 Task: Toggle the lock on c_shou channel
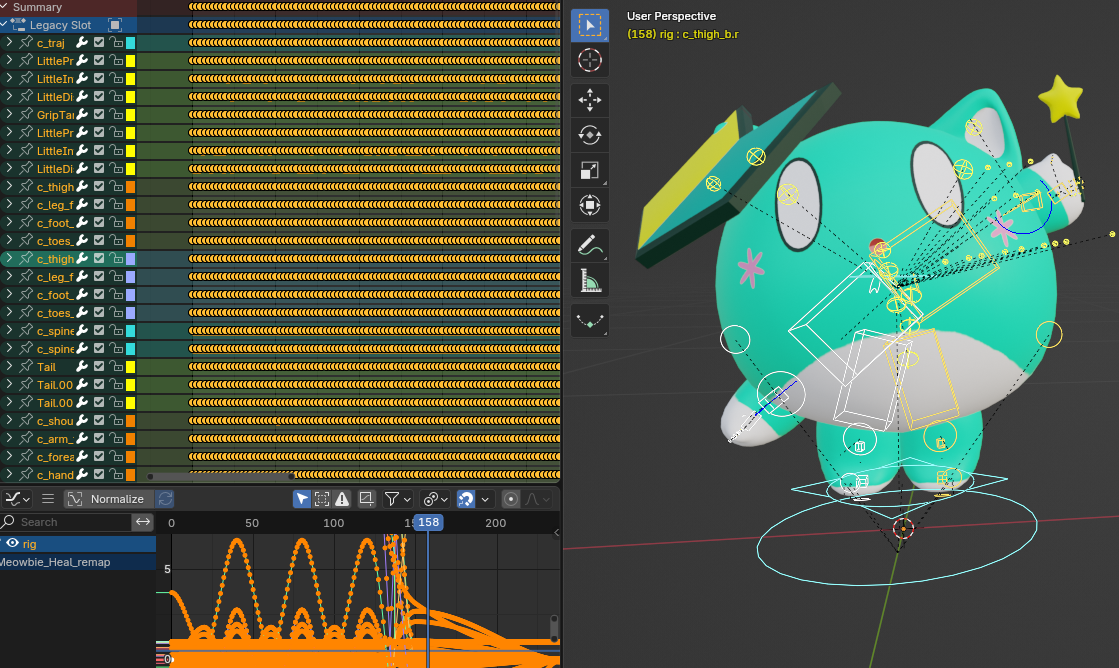[x=116, y=420]
